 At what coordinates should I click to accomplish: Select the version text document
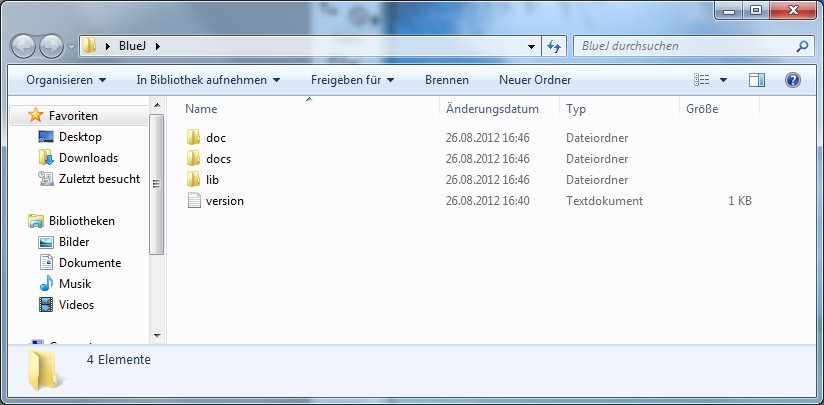pos(224,201)
